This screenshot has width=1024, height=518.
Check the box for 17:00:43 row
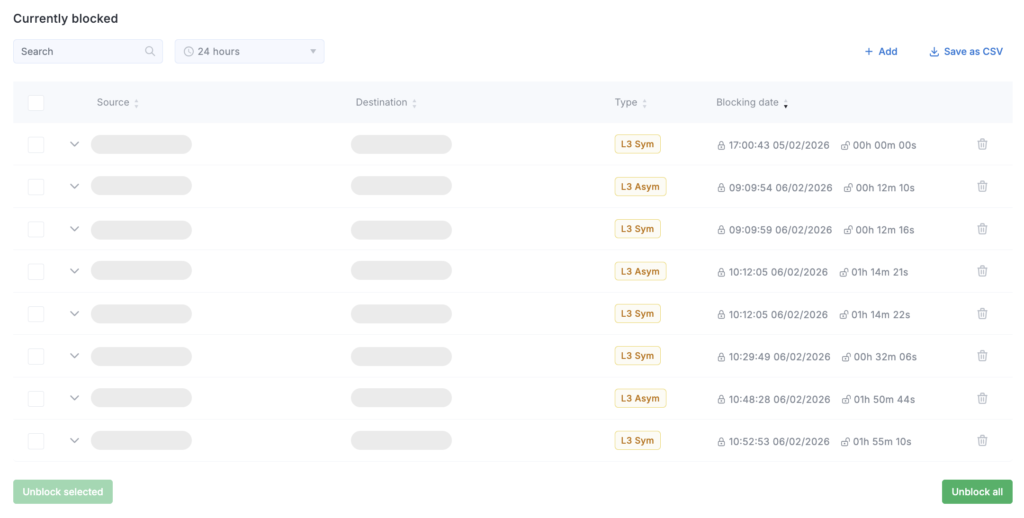coord(36,145)
